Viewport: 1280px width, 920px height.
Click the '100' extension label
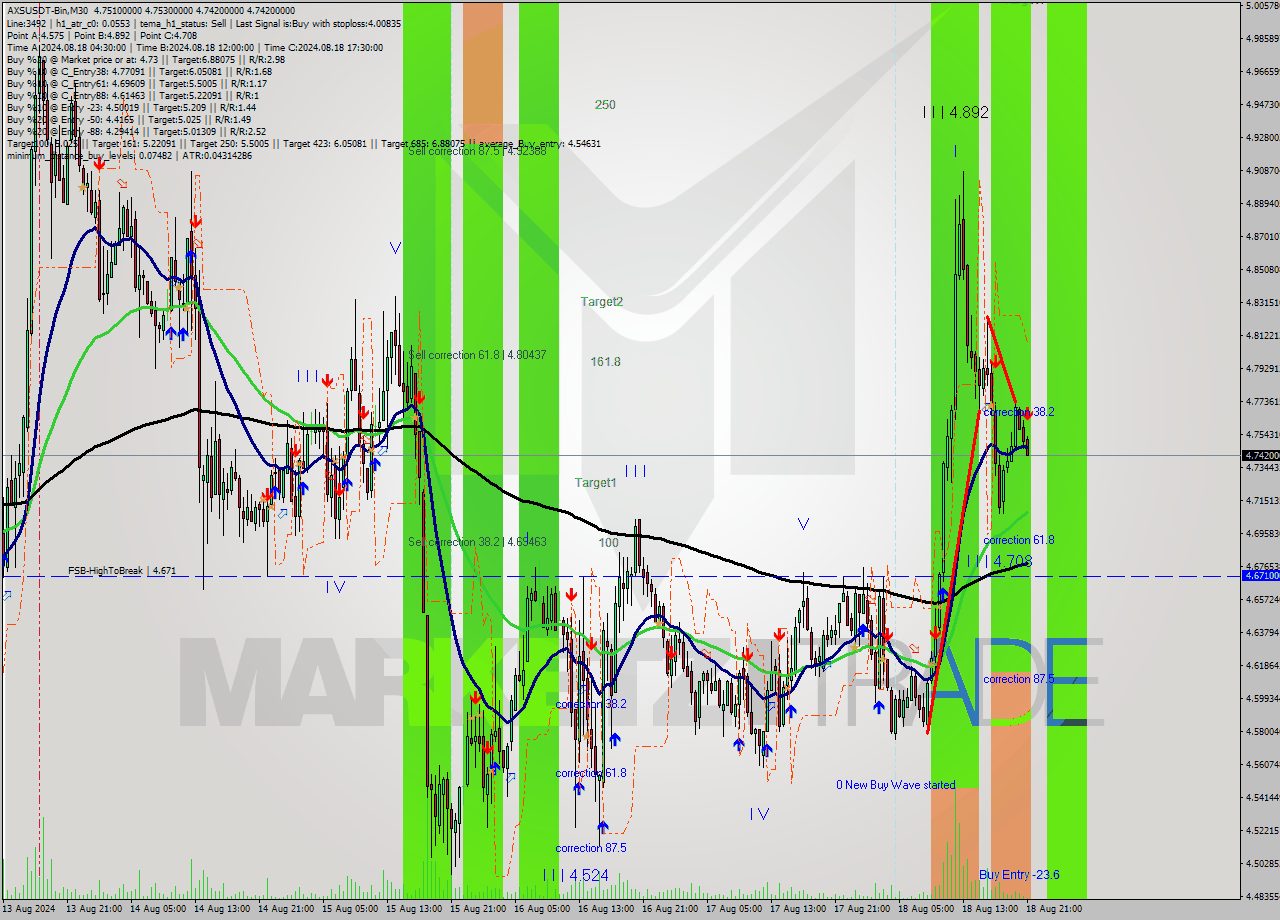tap(608, 543)
